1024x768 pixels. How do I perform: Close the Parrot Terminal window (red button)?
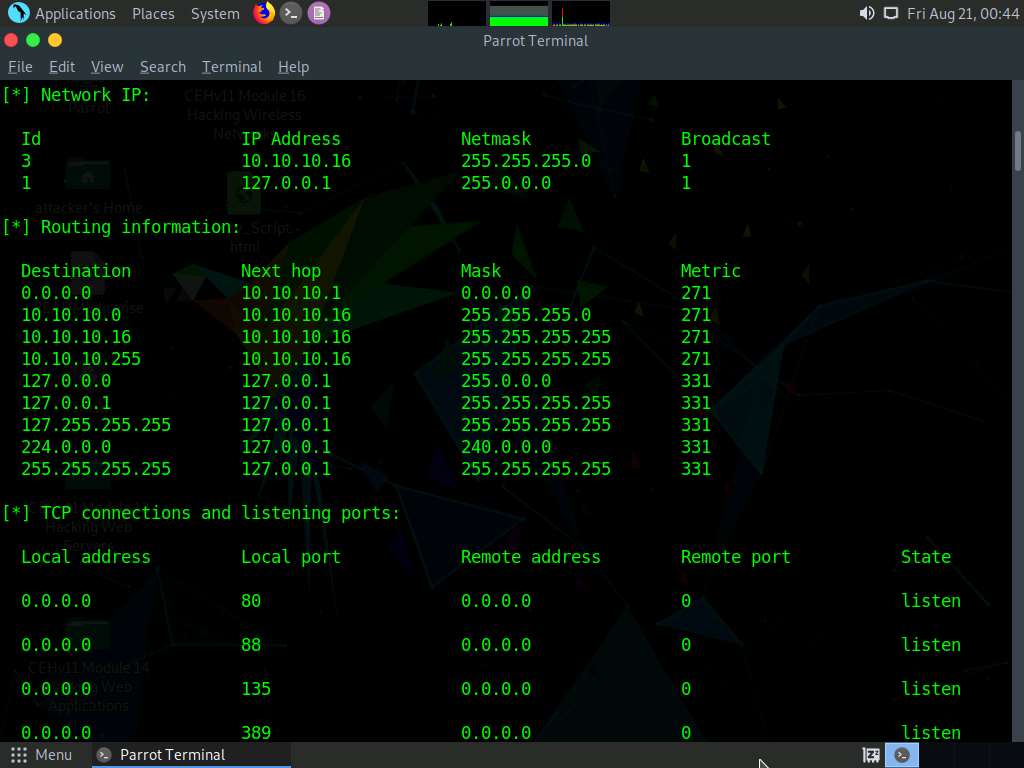click(x=11, y=40)
